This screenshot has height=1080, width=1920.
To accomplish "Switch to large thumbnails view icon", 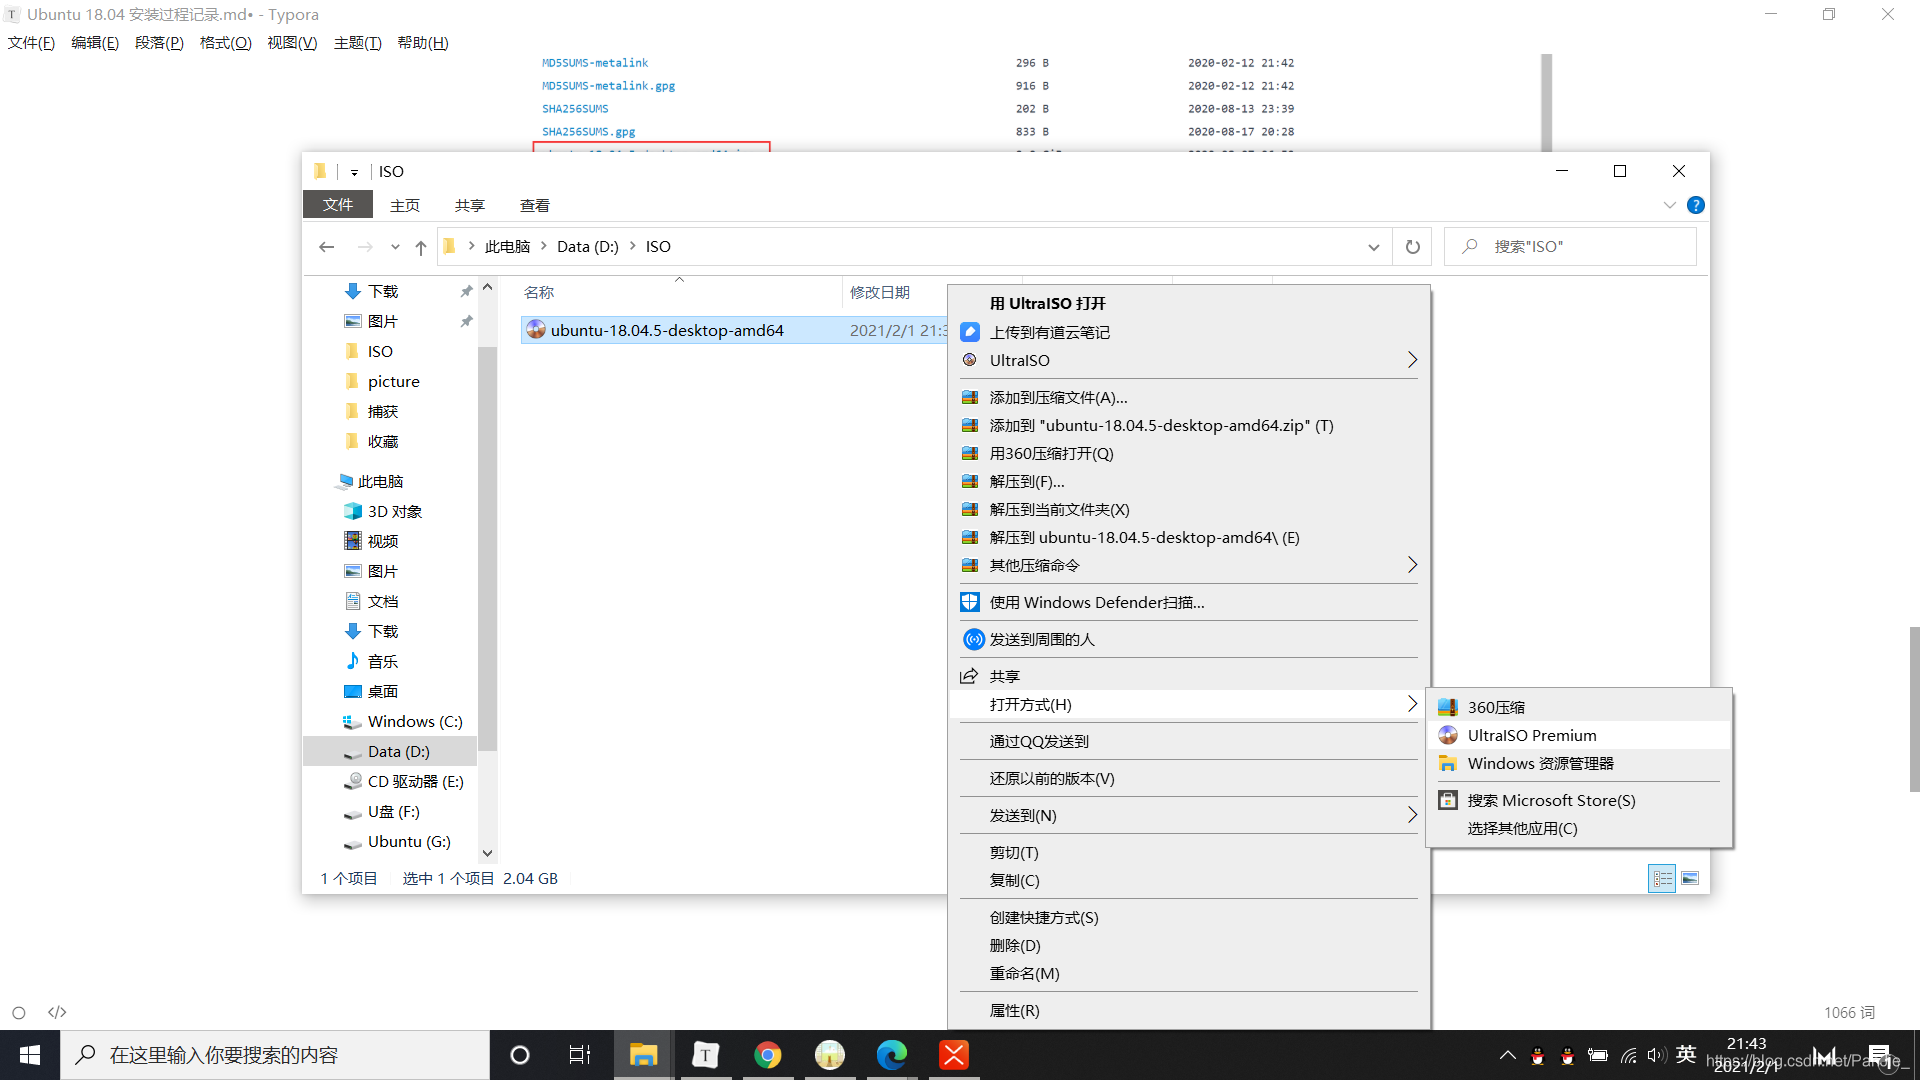I will point(1690,878).
